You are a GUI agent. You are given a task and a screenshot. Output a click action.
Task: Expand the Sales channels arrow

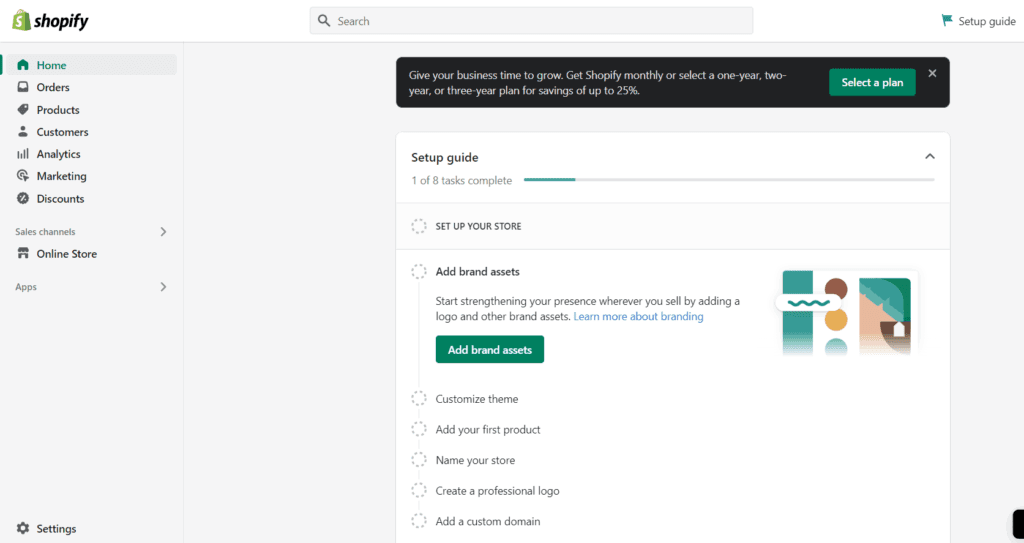(x=163, y=232)
